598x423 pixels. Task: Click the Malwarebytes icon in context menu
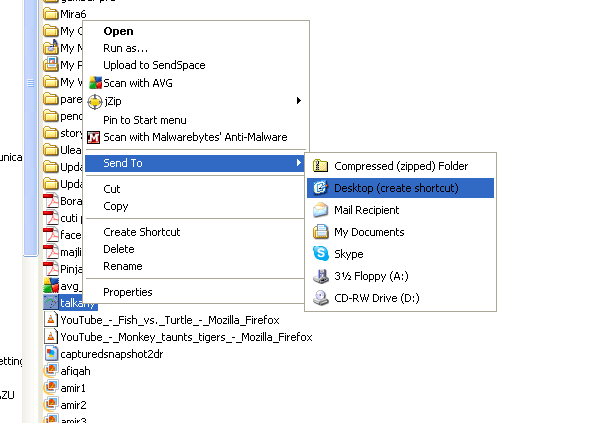point(94,137)
